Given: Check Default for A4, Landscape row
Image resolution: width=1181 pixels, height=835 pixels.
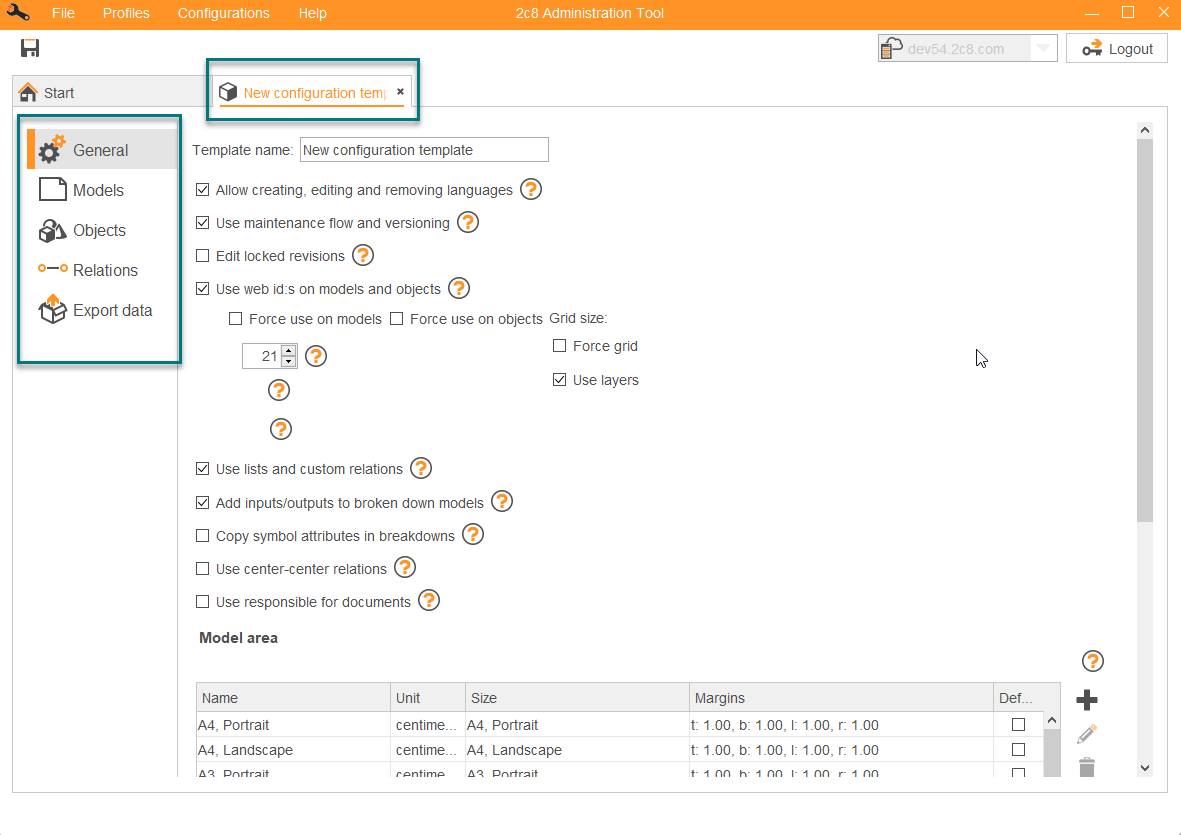Looking at the screenshot, I should [x=1018, y=749].
